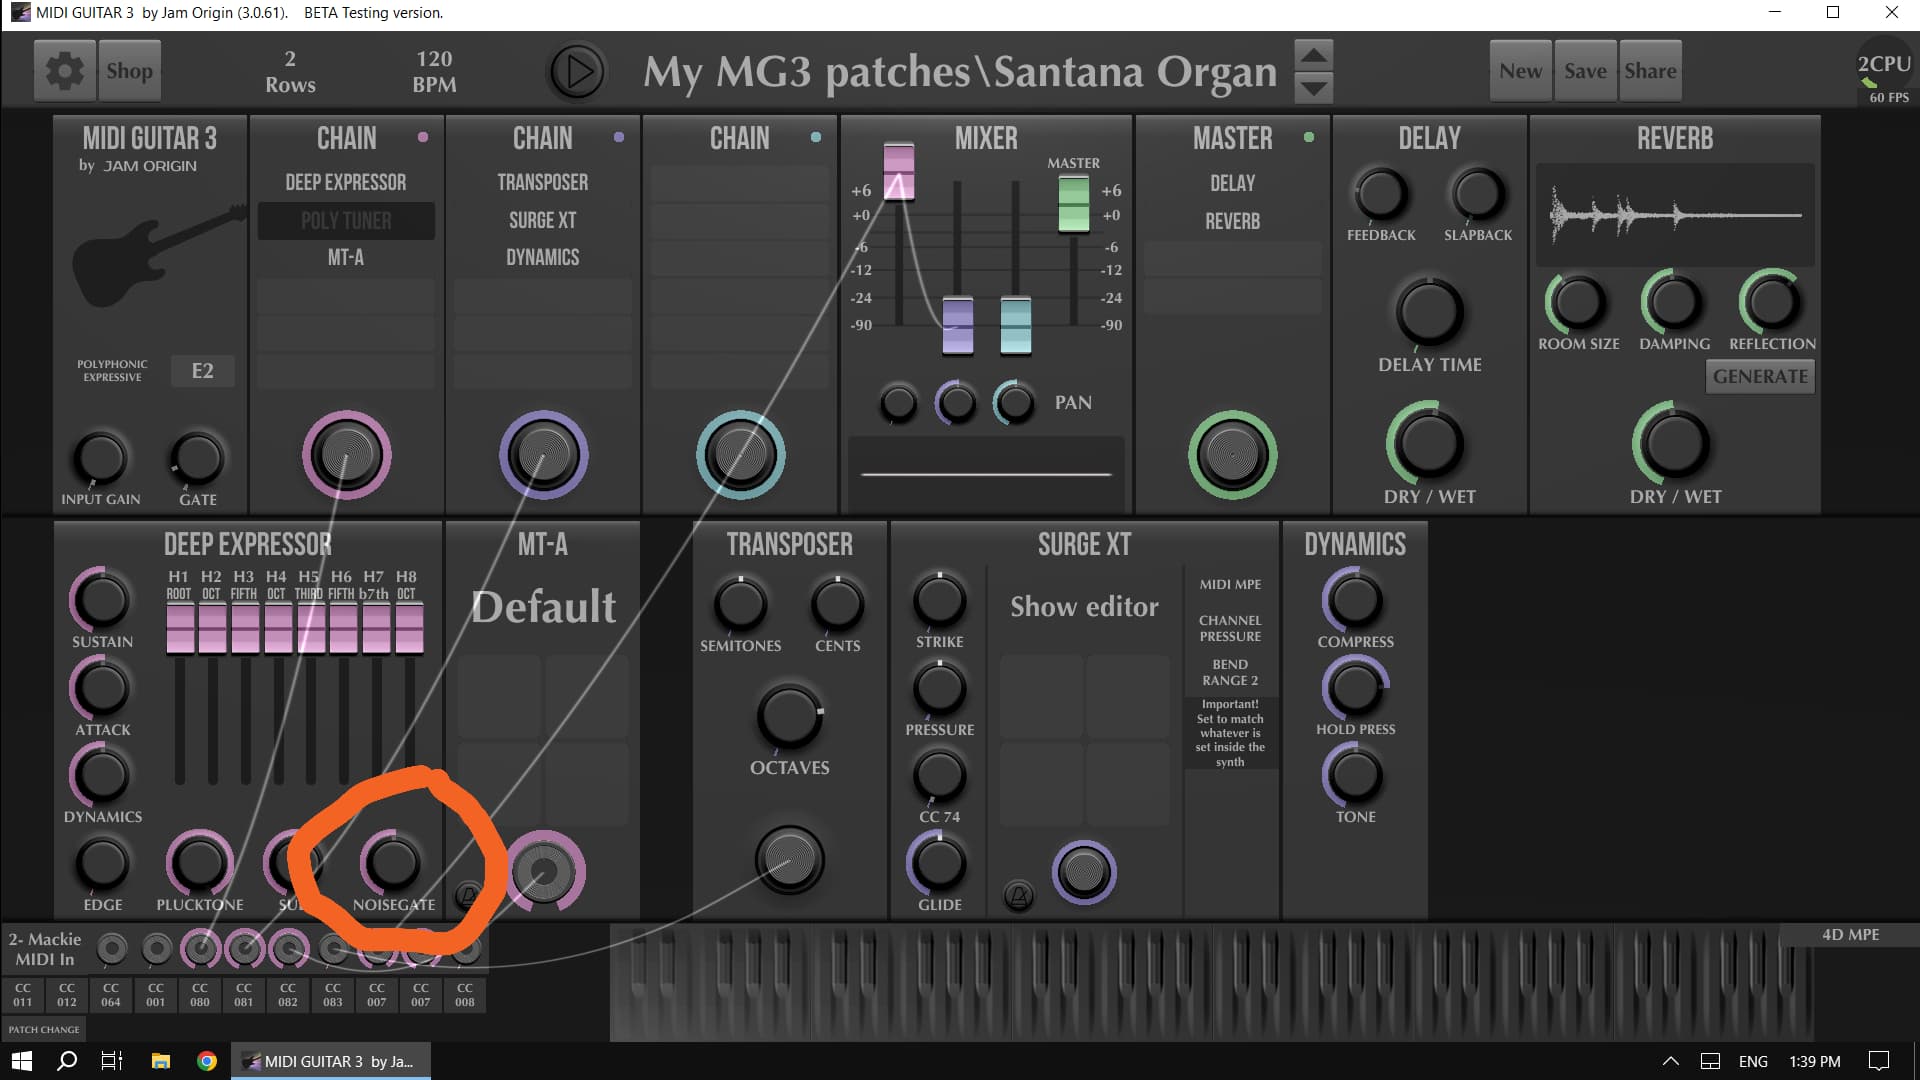Click MIDI jack above CC 081

(x=244, y=948)
